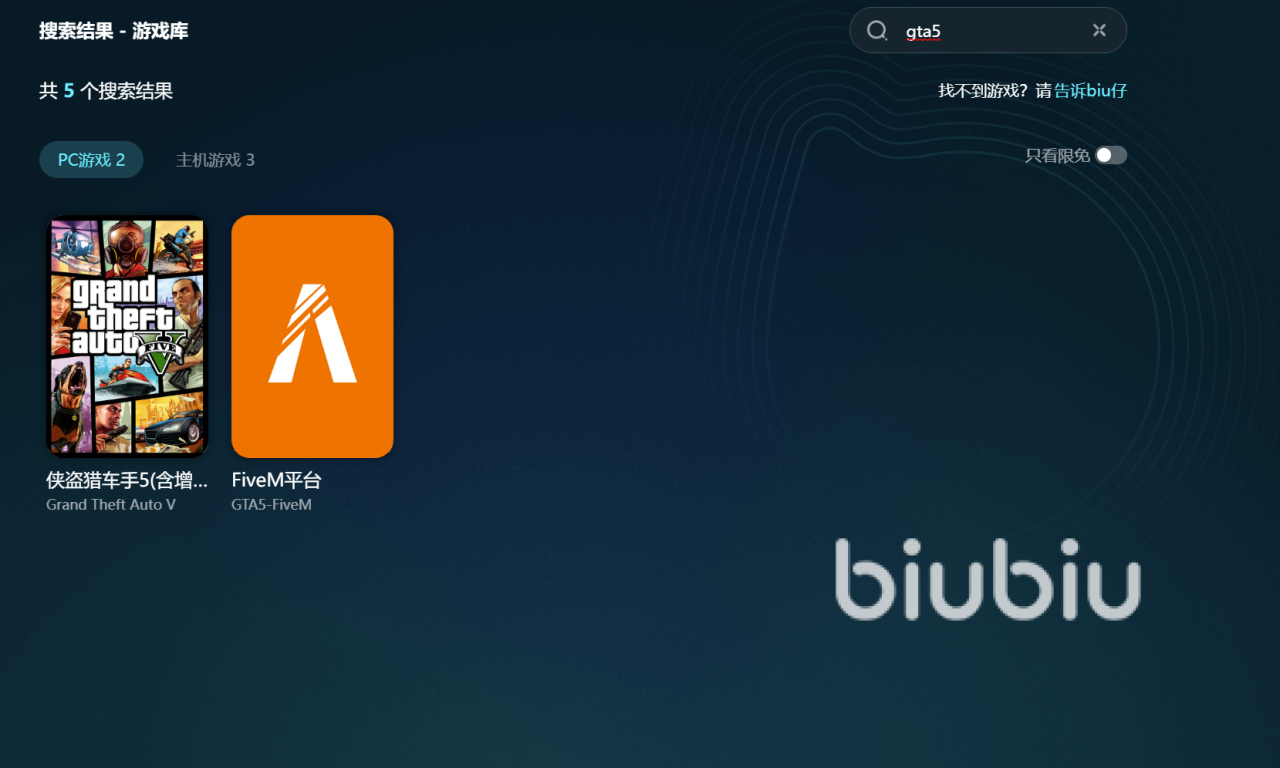The image size is (1280, 768).
Task: Focus the search box containing gta5
Action: coord(990,31)
